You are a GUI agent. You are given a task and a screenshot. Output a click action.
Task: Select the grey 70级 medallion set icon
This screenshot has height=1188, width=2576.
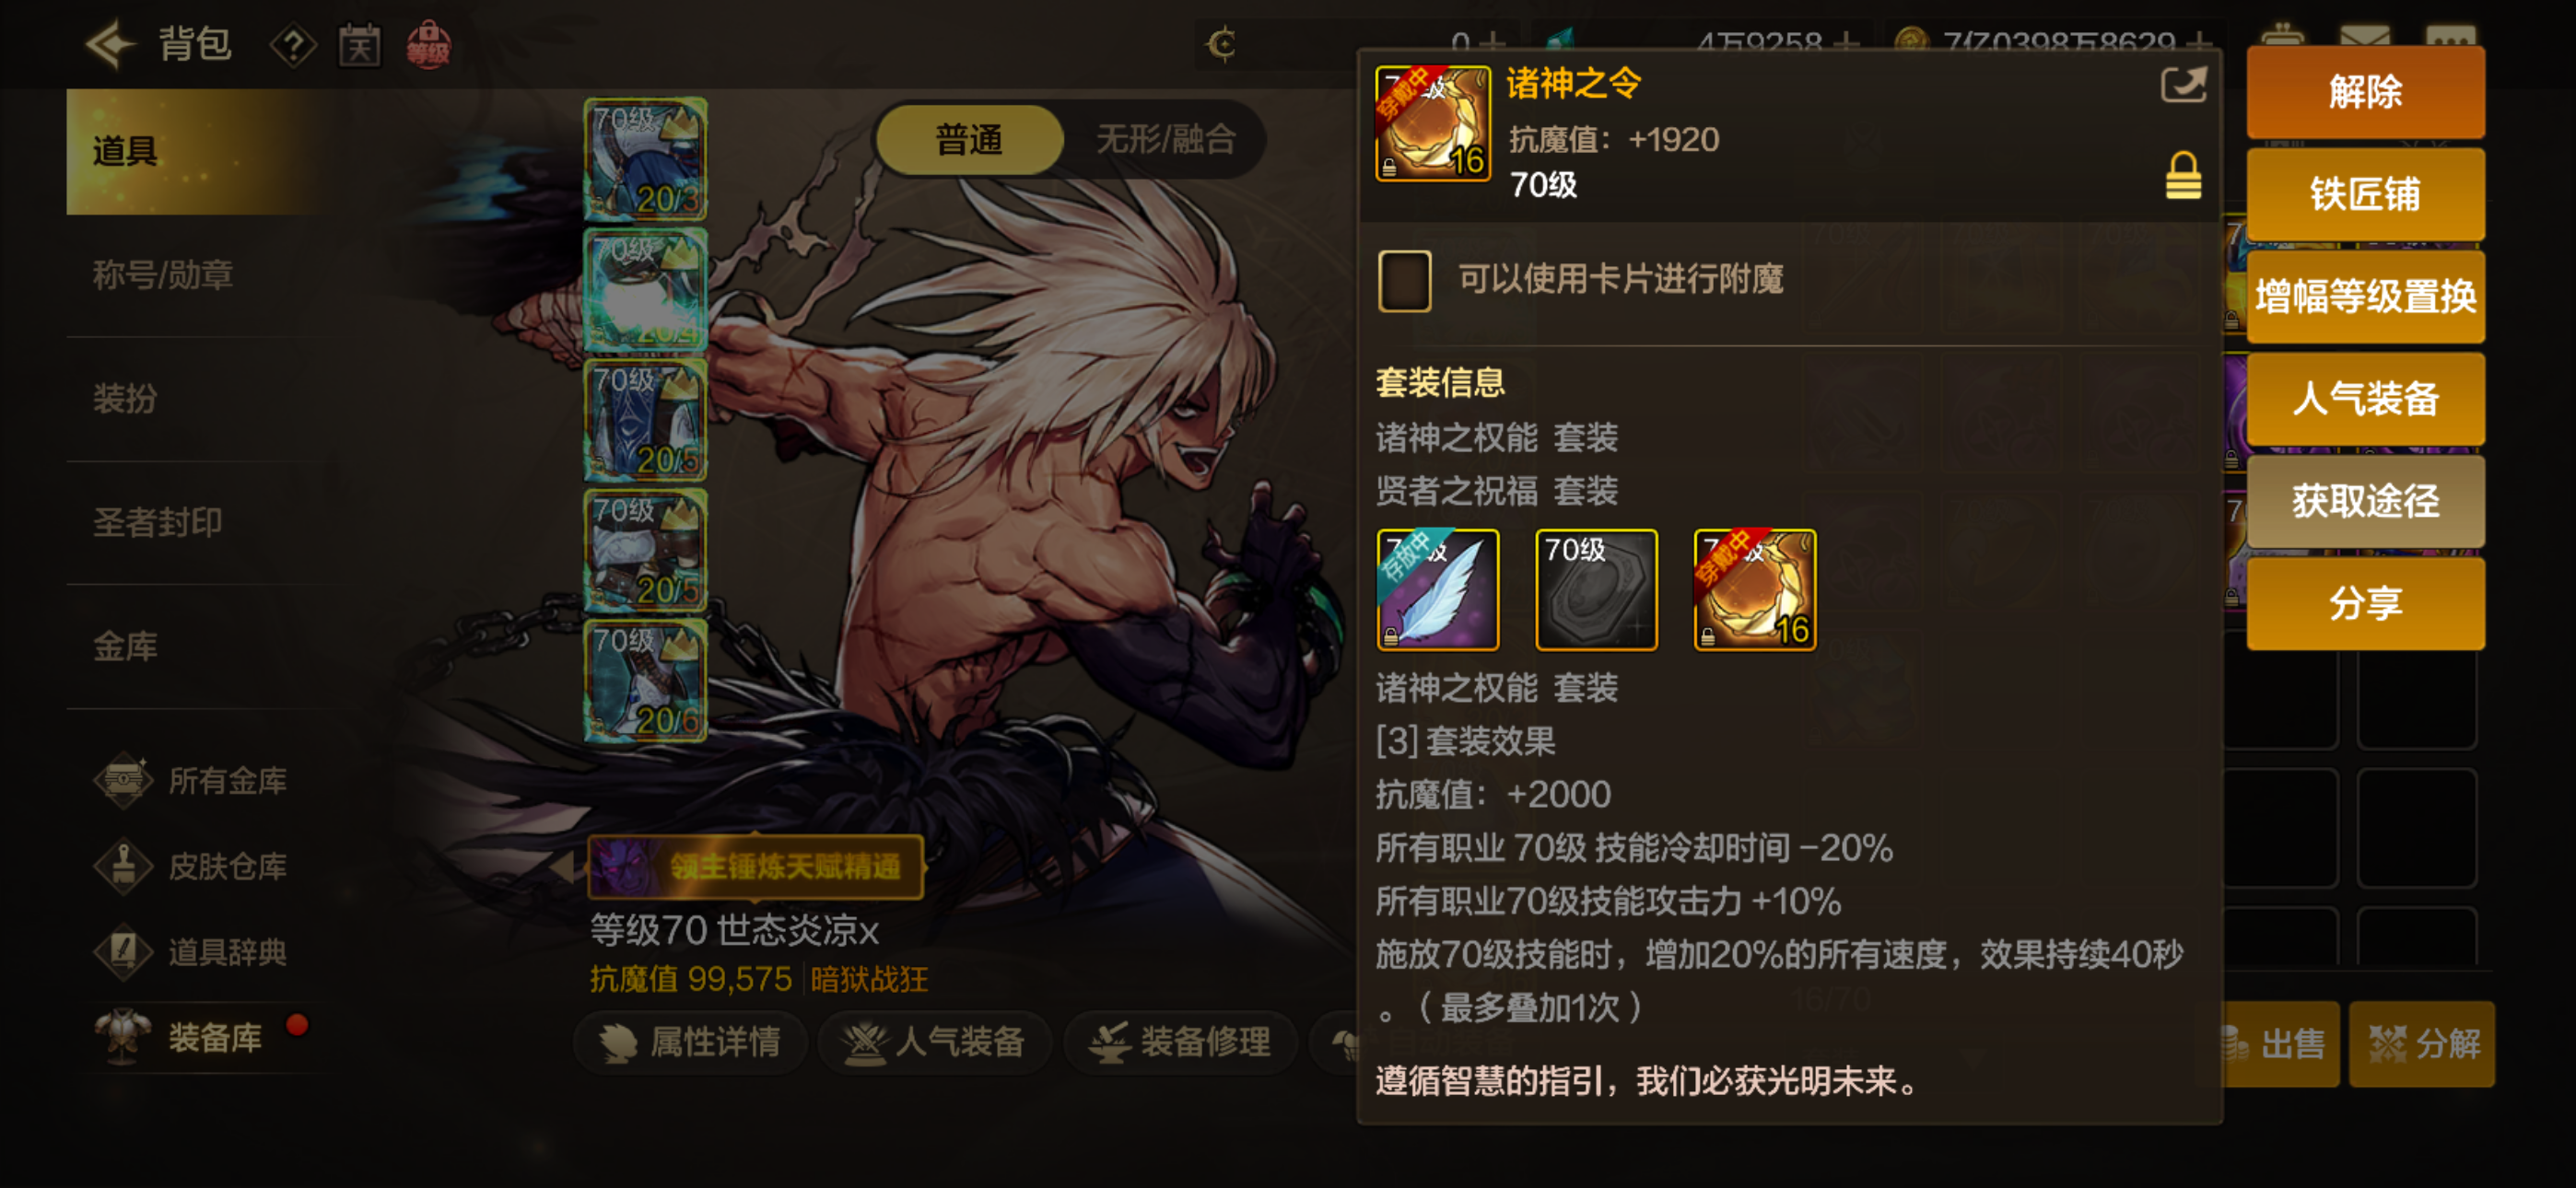tap(1596, 590)
